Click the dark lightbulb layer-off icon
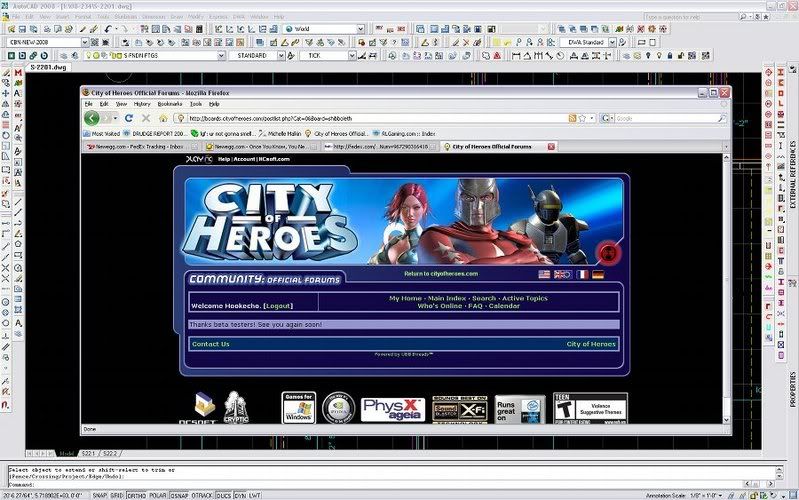Screen dimensions: 799x500 pyautogui.click(x=648, y=56)
